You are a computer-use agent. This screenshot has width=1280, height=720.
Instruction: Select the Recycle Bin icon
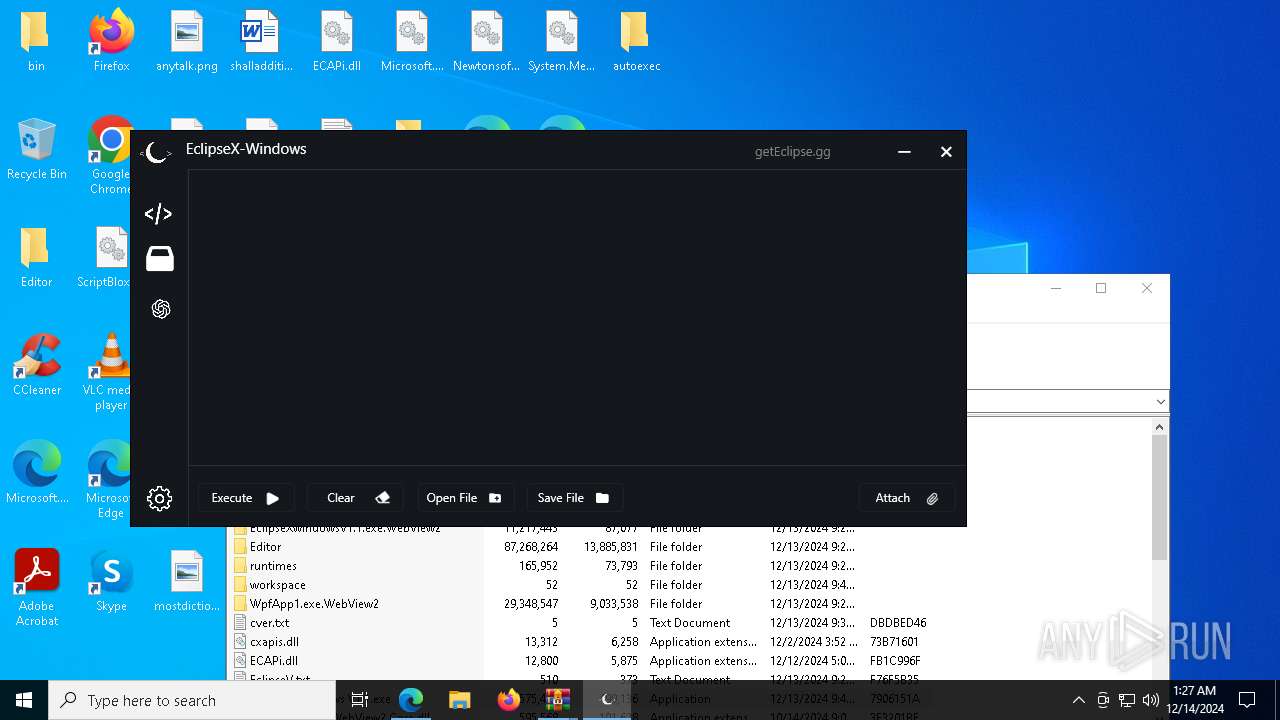click(36, 150)
